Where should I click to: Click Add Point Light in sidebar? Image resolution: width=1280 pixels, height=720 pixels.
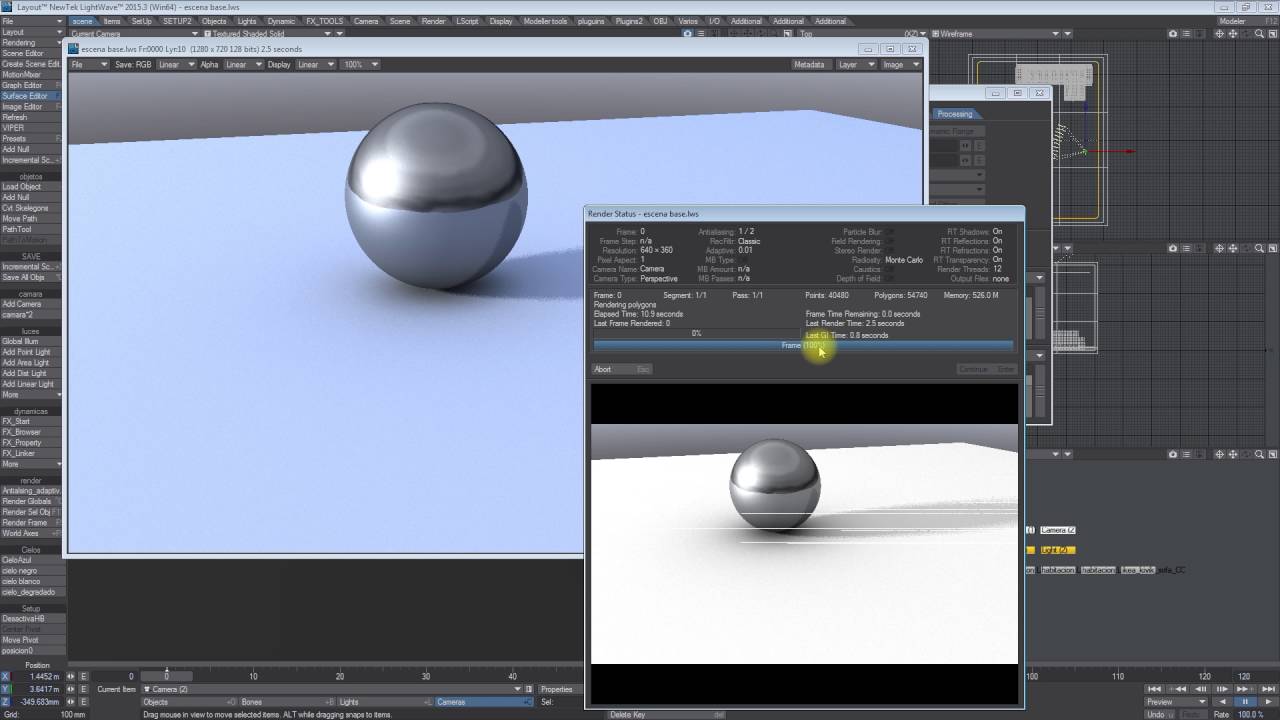[31, 352]
